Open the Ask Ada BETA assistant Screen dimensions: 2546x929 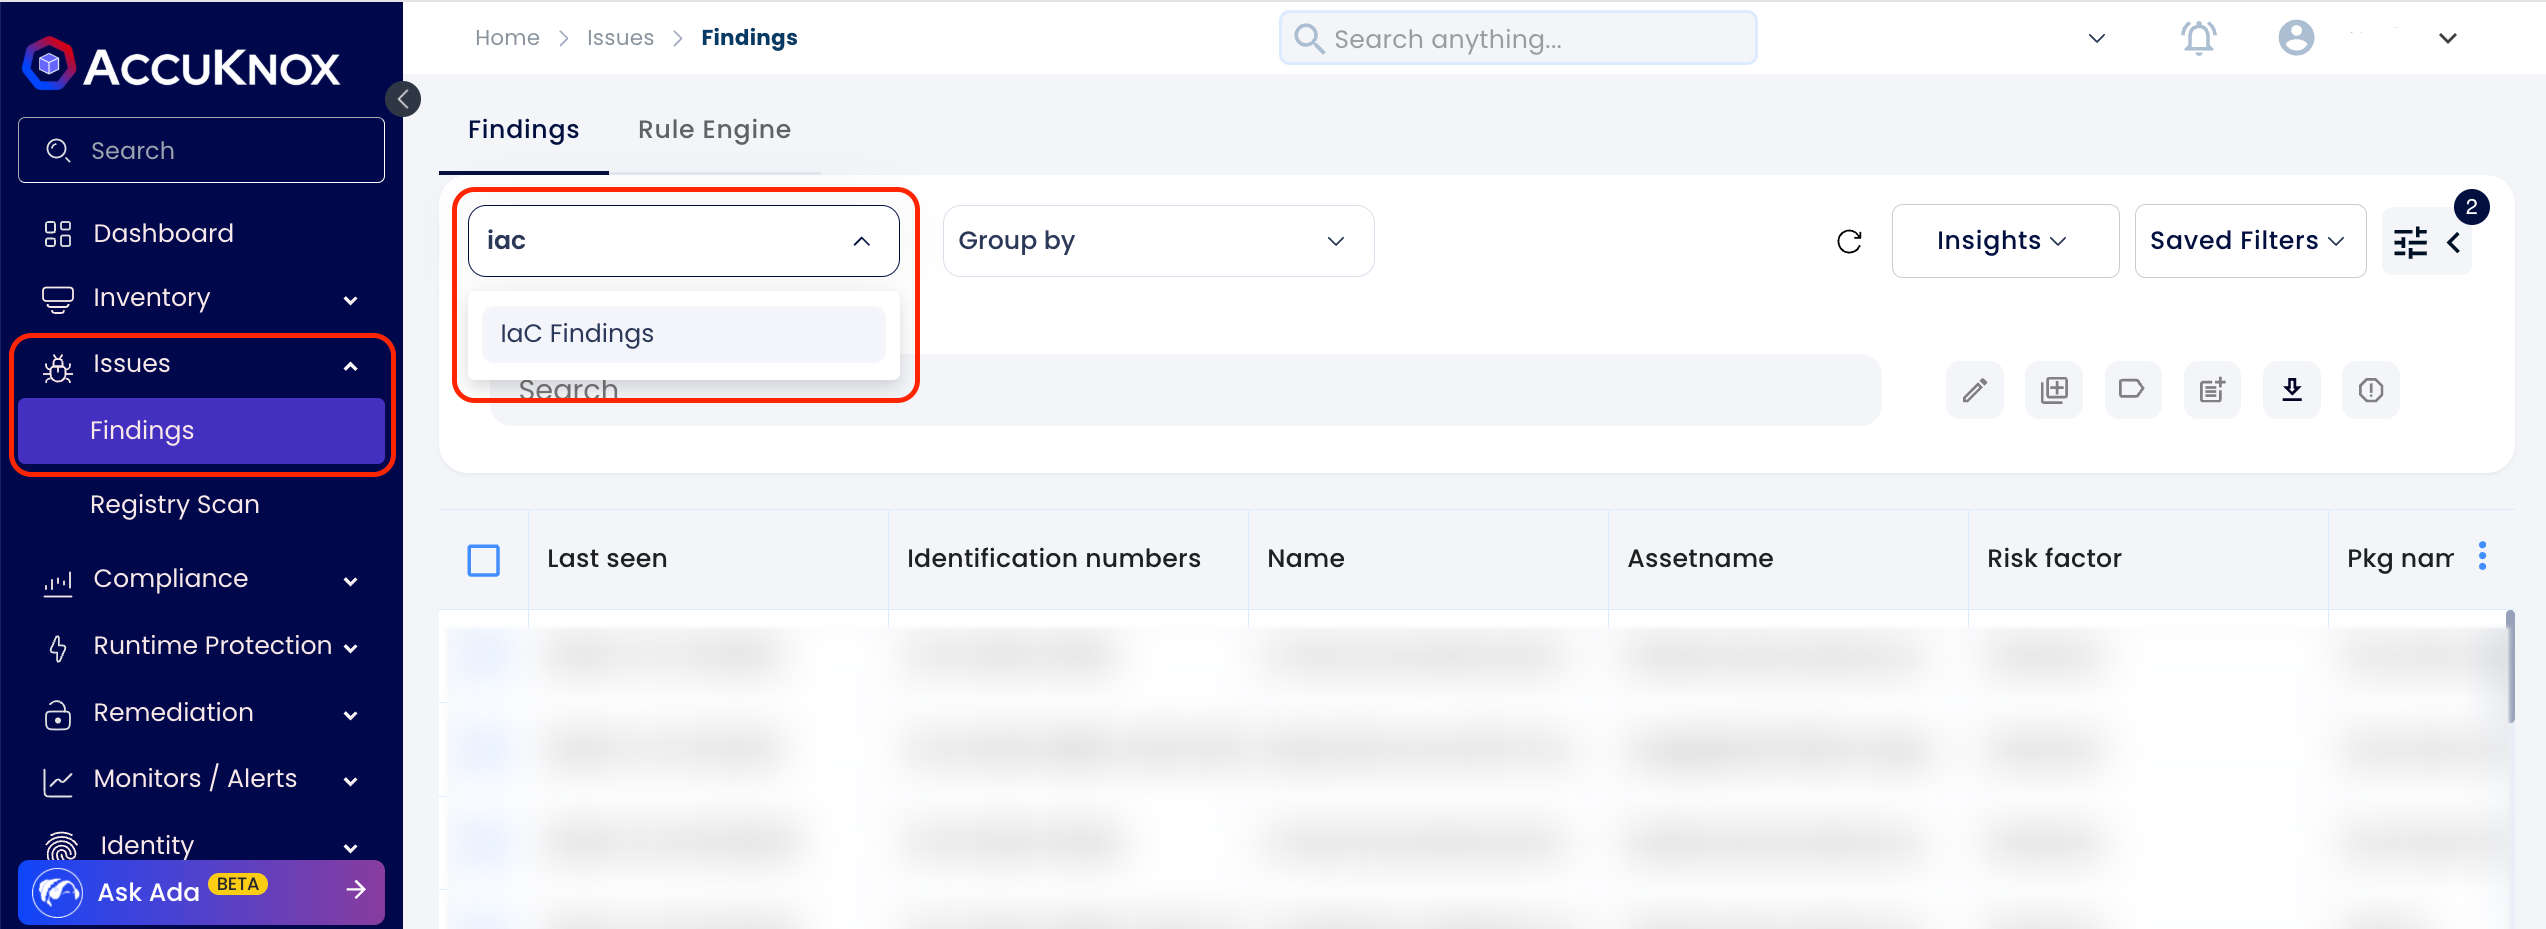point(201,891)
